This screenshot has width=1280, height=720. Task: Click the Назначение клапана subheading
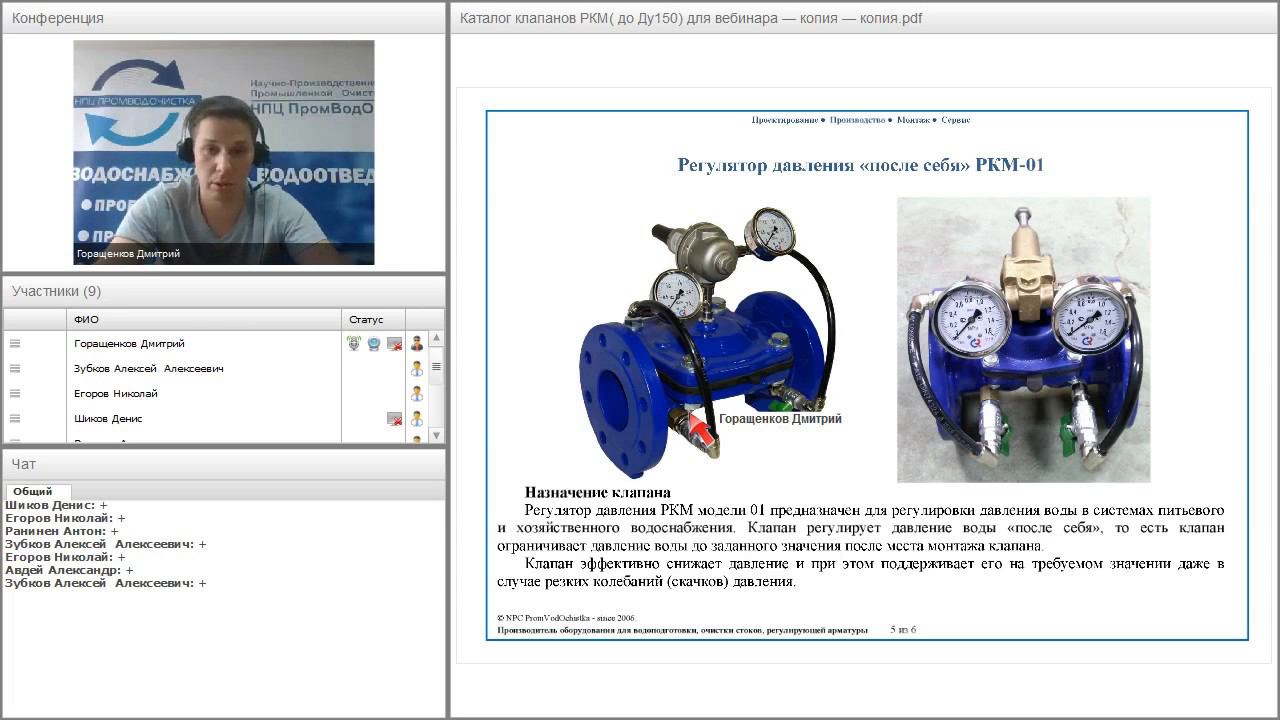[x=598, y=493]
